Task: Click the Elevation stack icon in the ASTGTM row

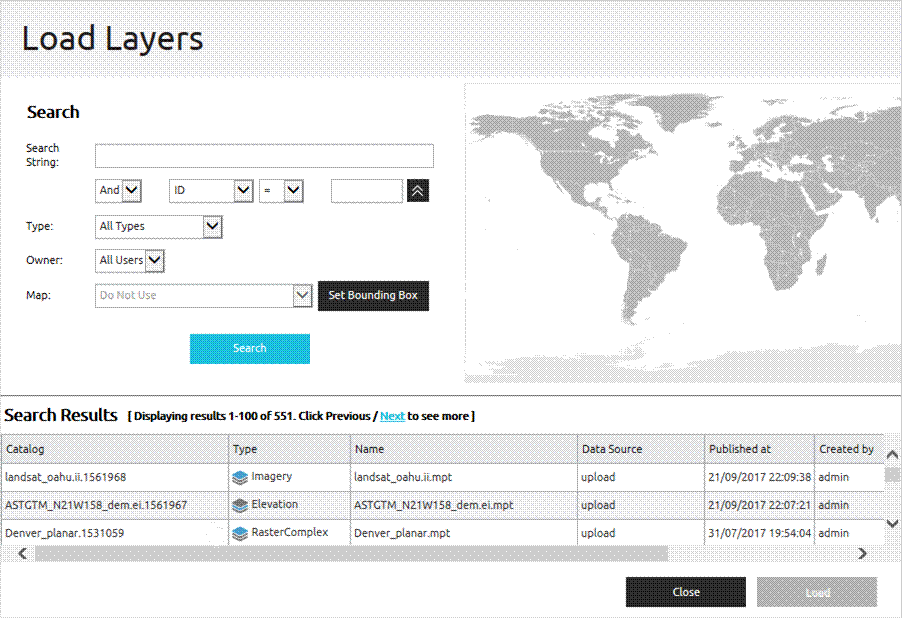Action: click(x=238, y=505)
